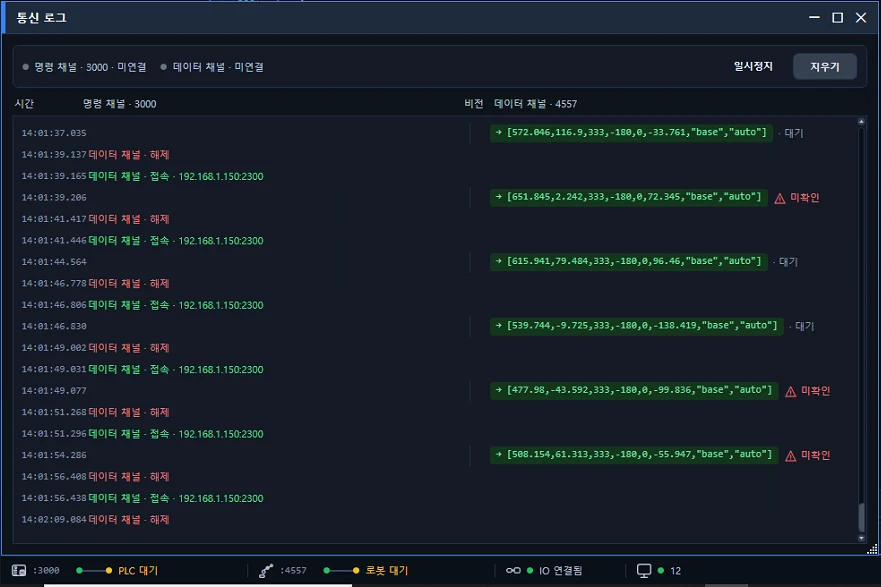Click log entry 14:01:39.137 데이터 채널 해제
Image resolution: width=881 pixels, height=587 pixels.
point(96,154)
